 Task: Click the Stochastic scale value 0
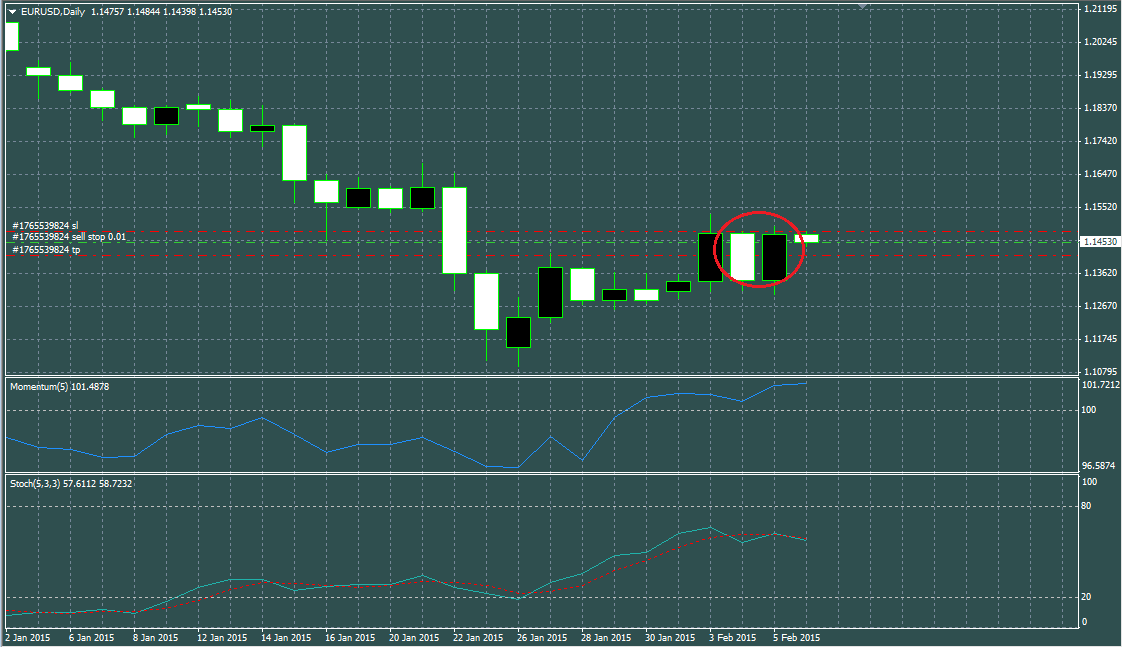1084,622
